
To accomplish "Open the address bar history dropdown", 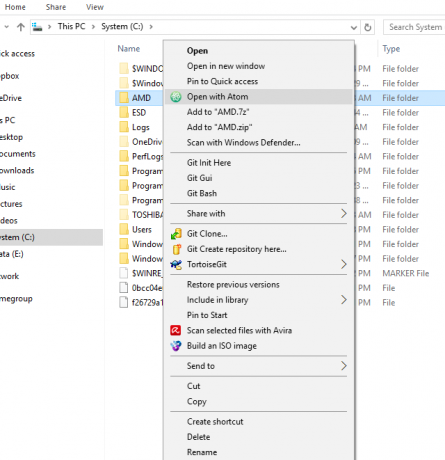I will pos(354,27).
